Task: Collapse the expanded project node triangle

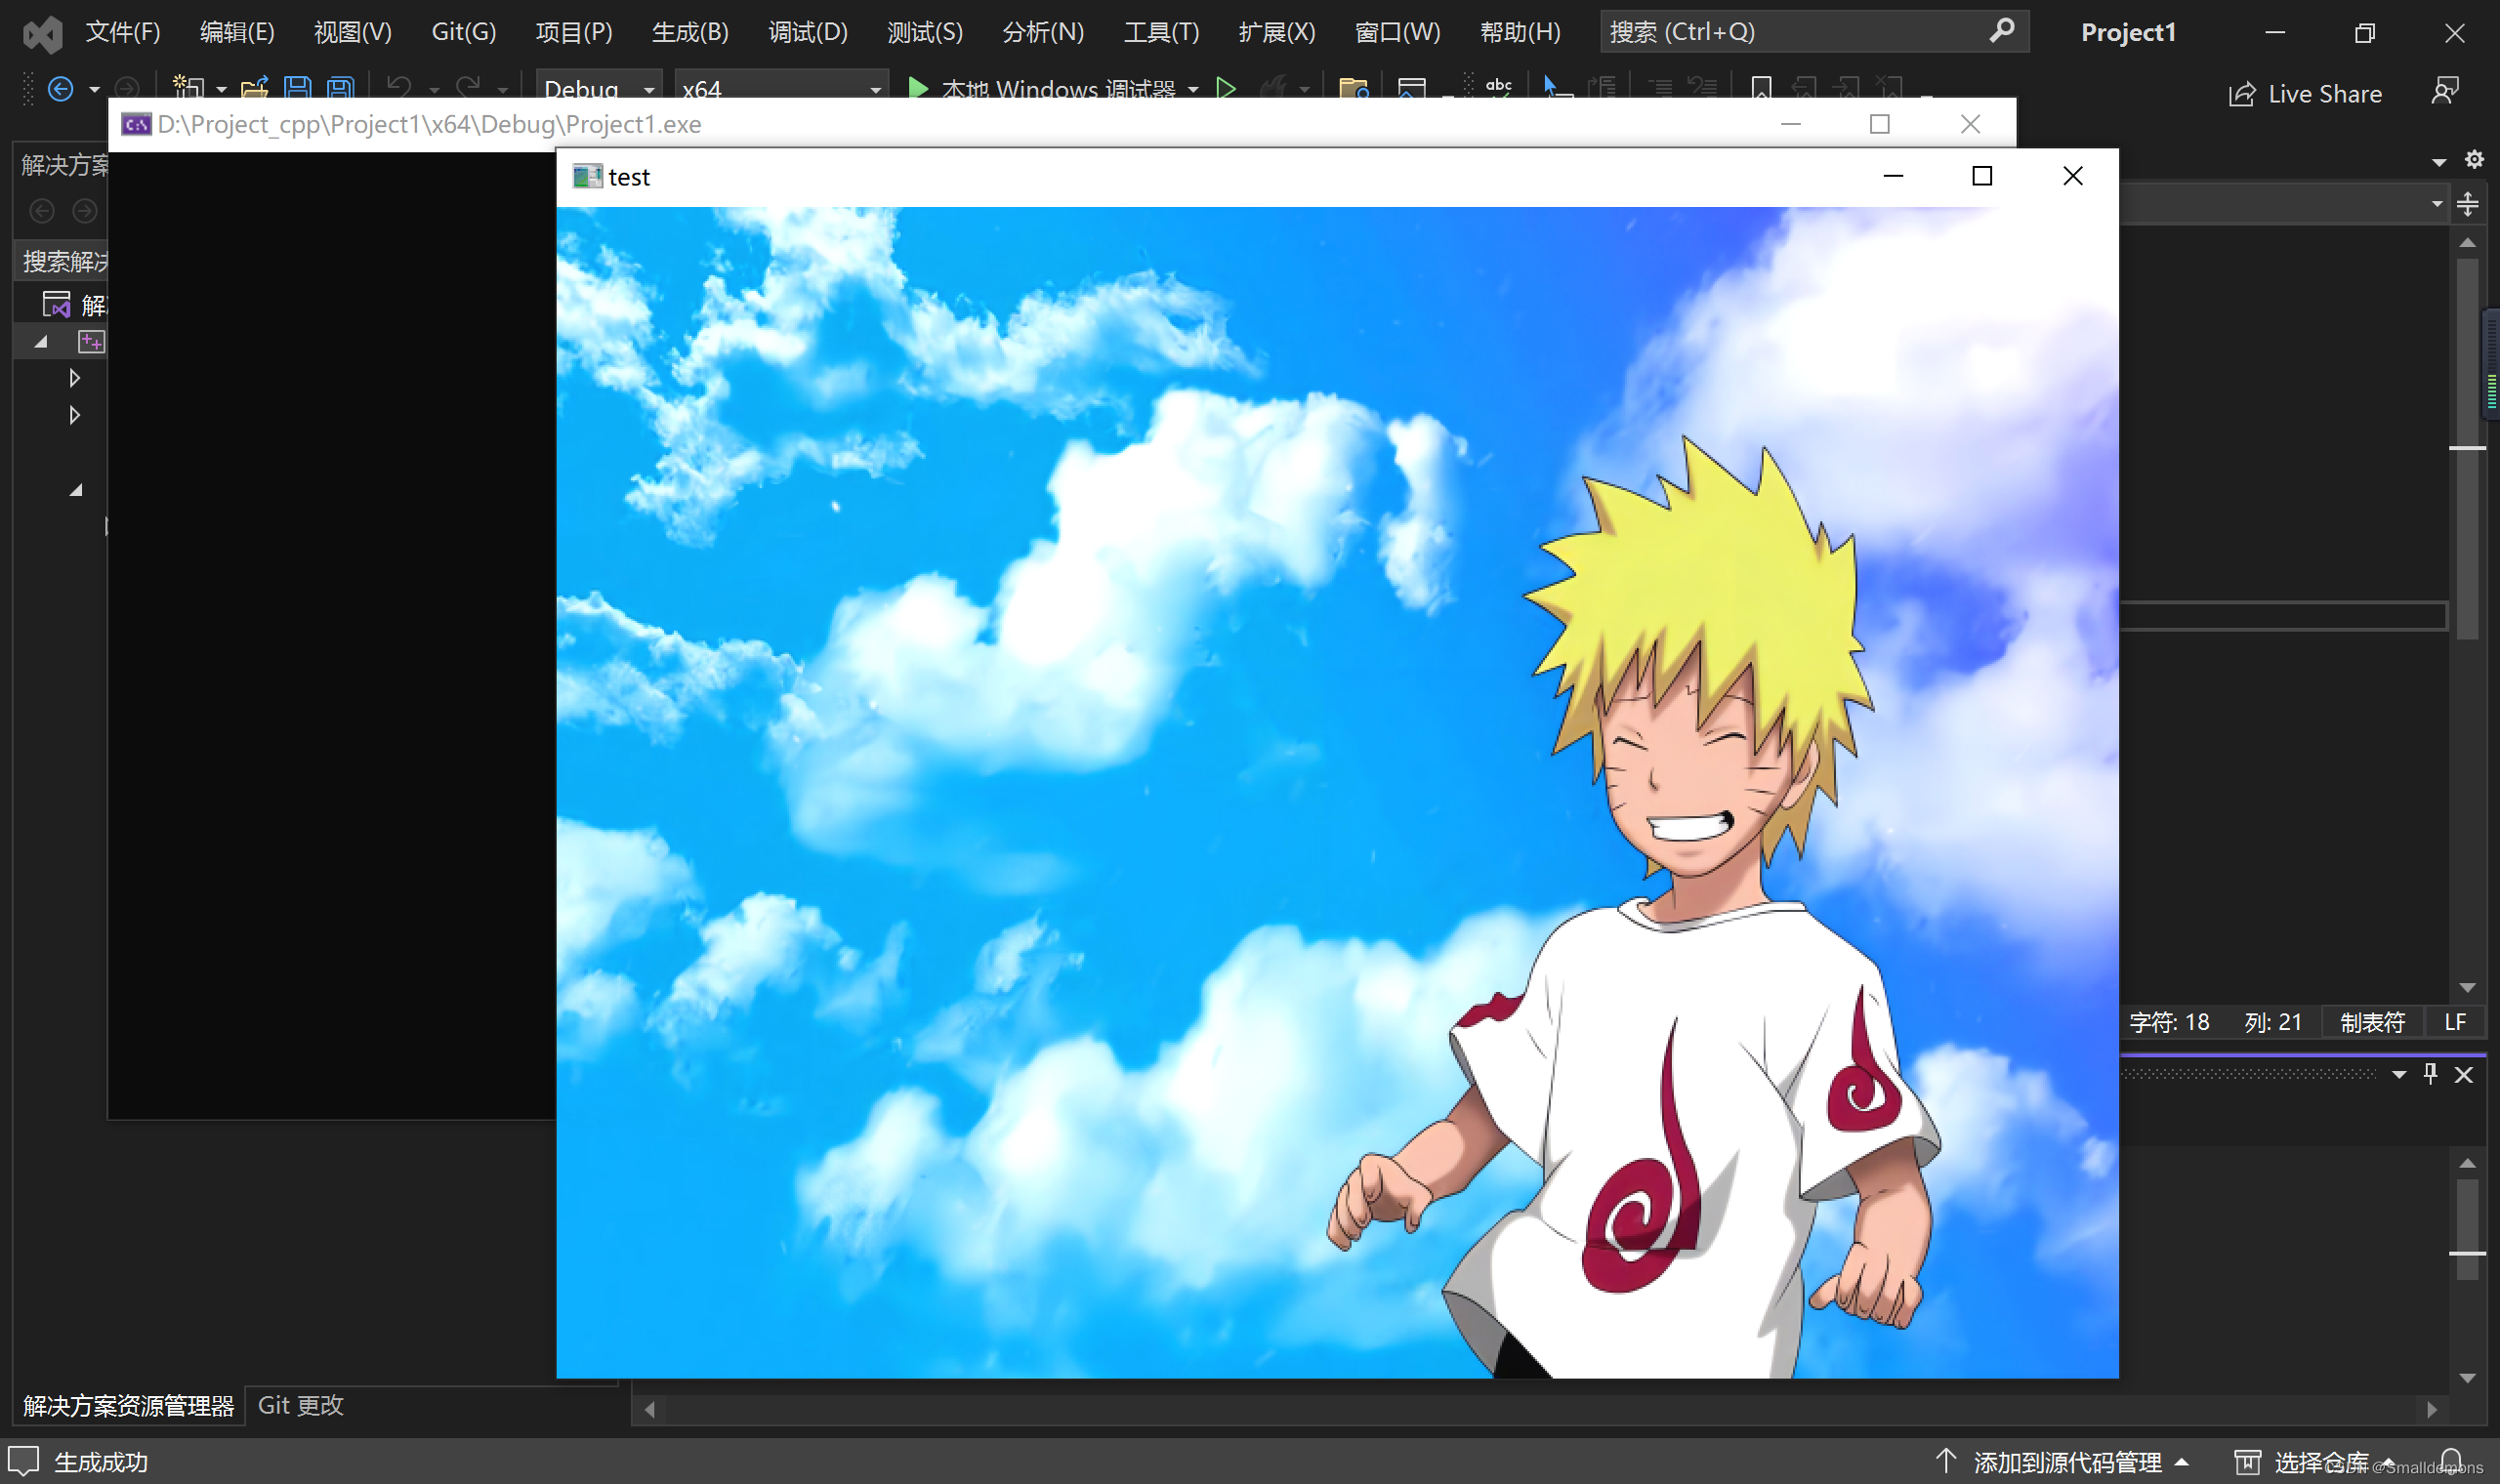Action: pyautogui.click(x=41, y=342)
